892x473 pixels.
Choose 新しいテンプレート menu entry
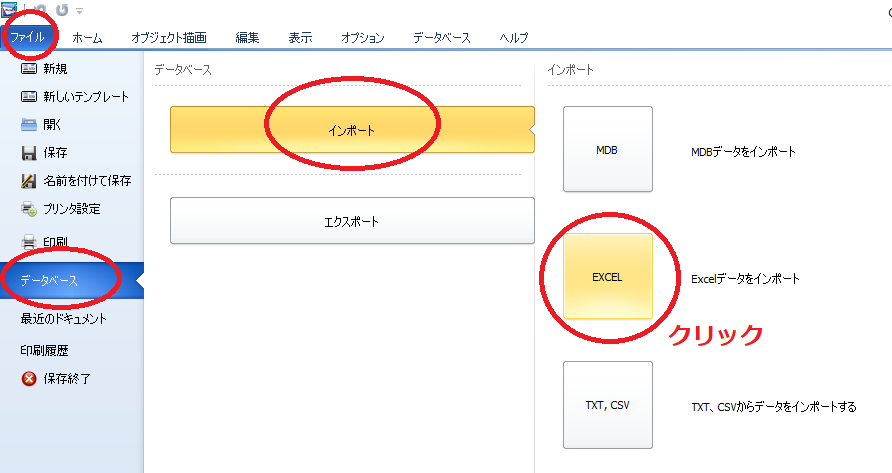coord(86,97)
